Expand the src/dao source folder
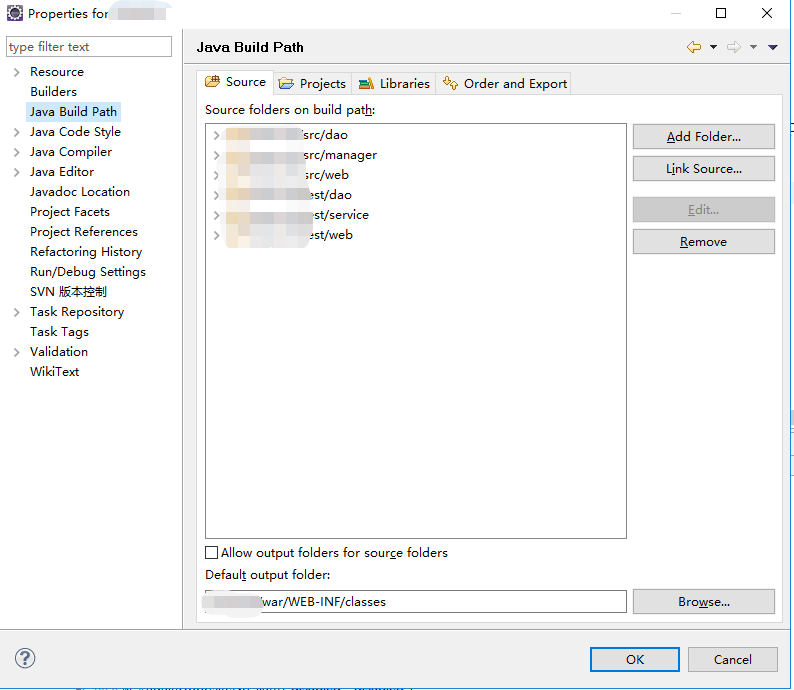This screenshot has width=794, height=690. pos(216,135)
